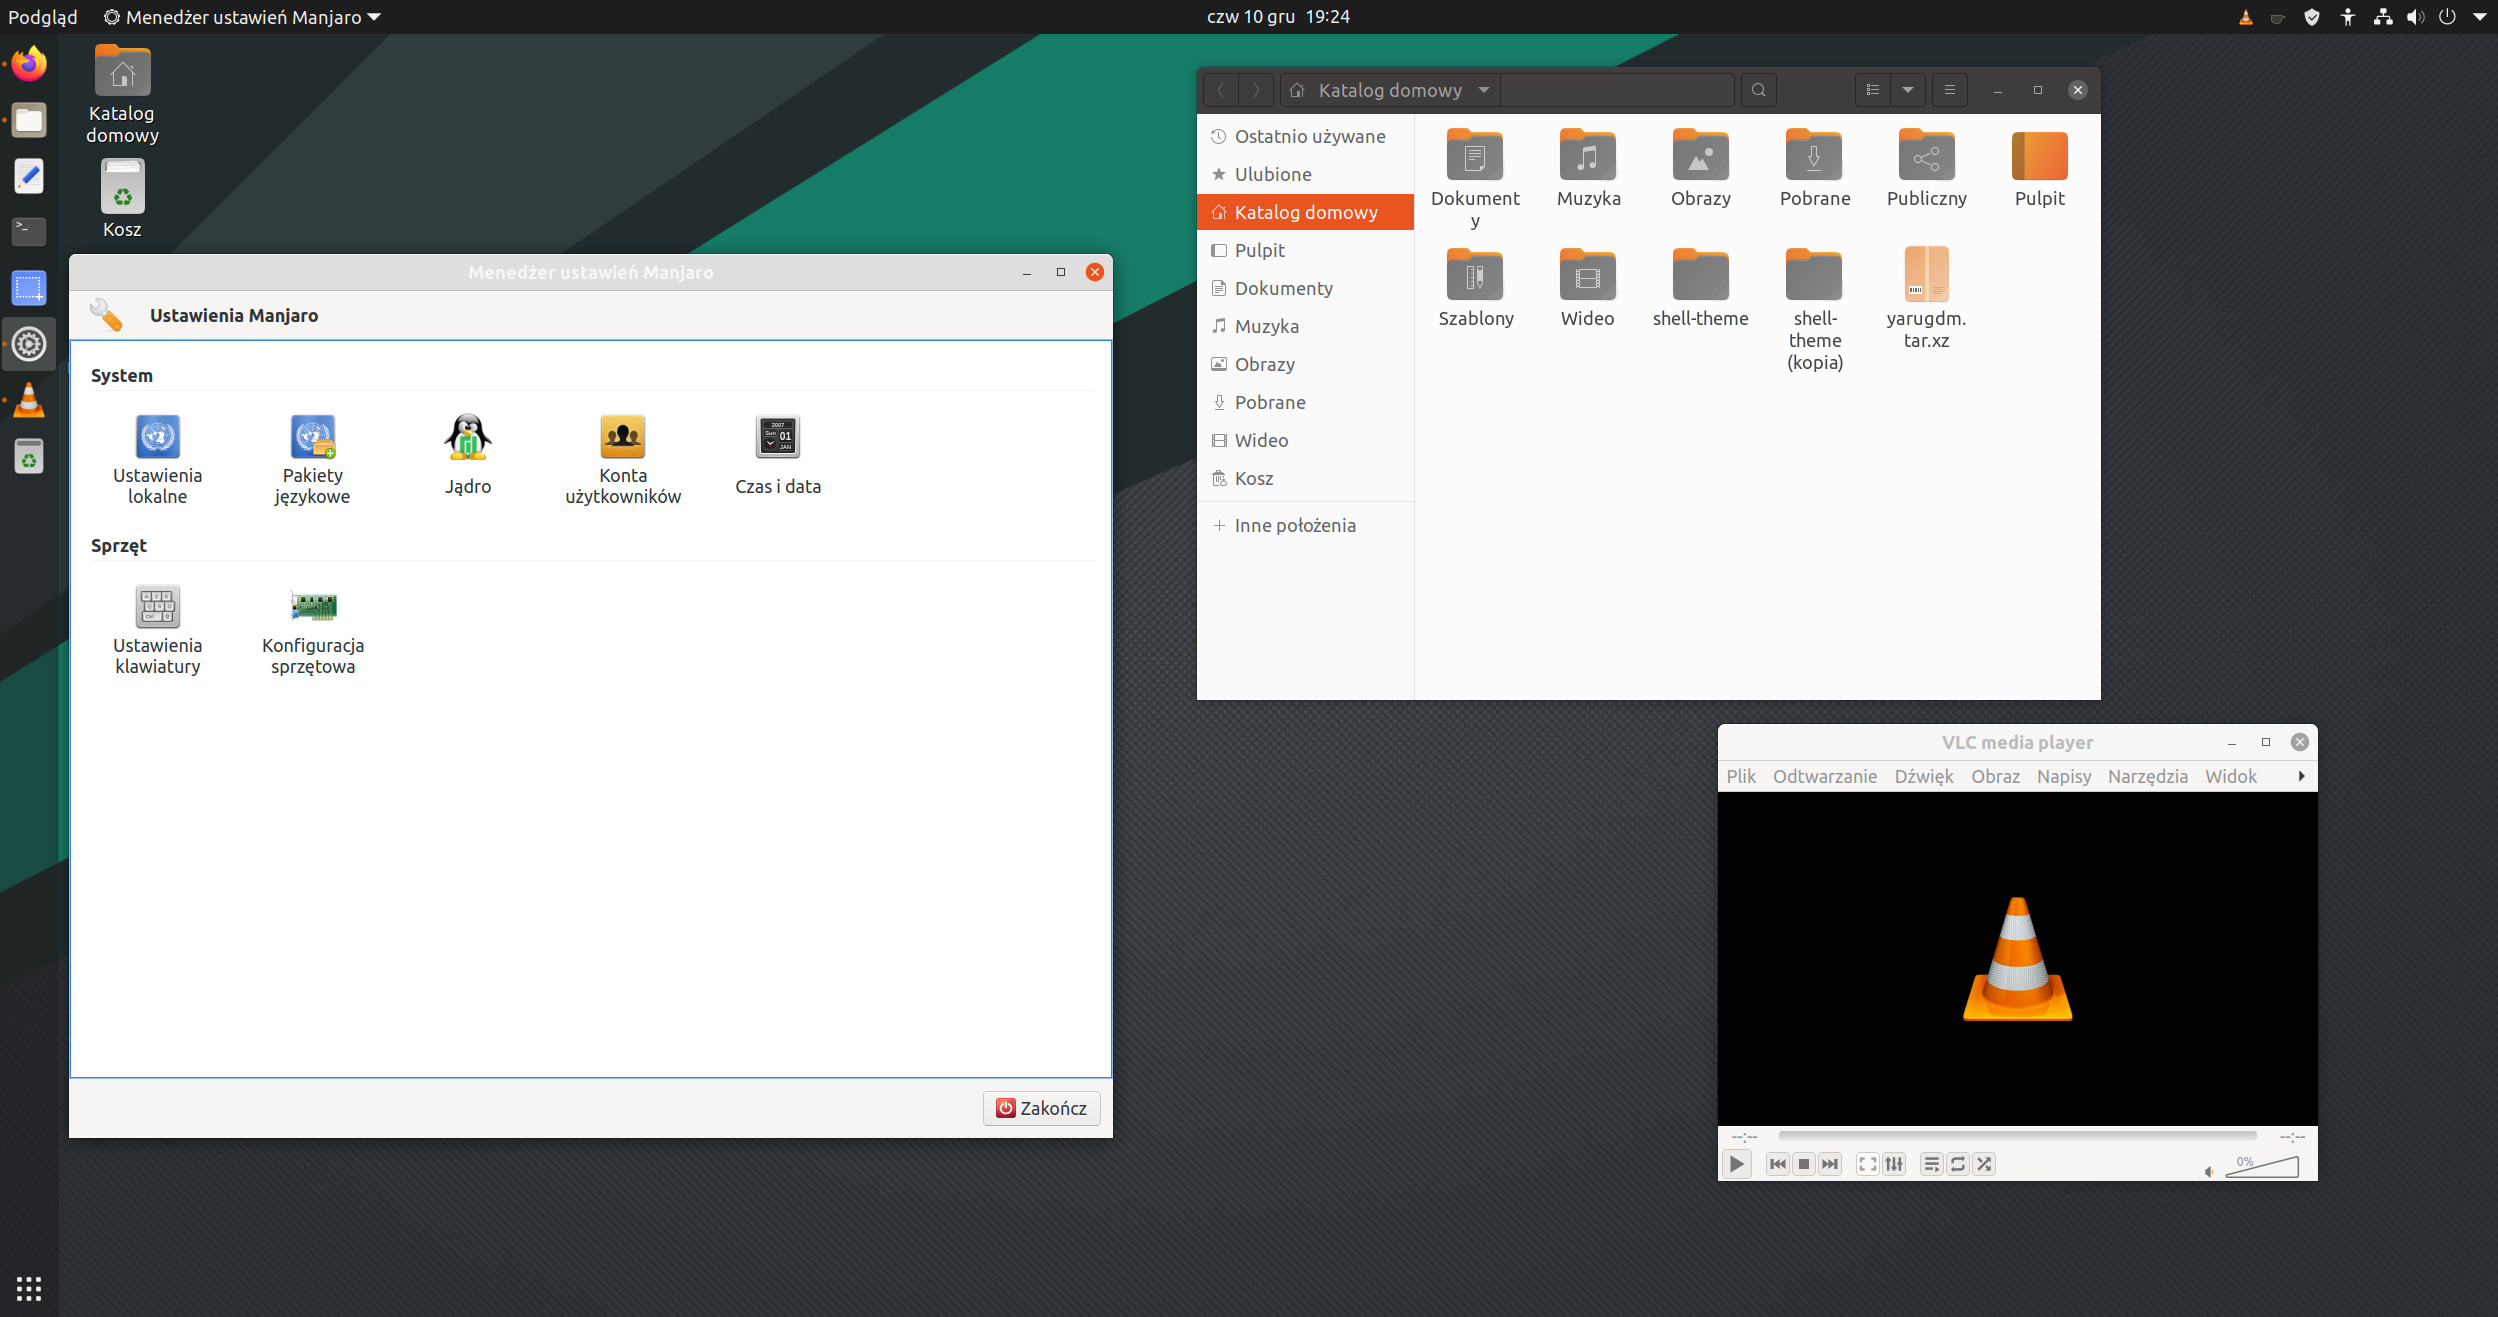Screen dimensions: 2498x1317
Task: Open the Odtwarzanie menu in VLC
Action: (x=1825, y=776)
